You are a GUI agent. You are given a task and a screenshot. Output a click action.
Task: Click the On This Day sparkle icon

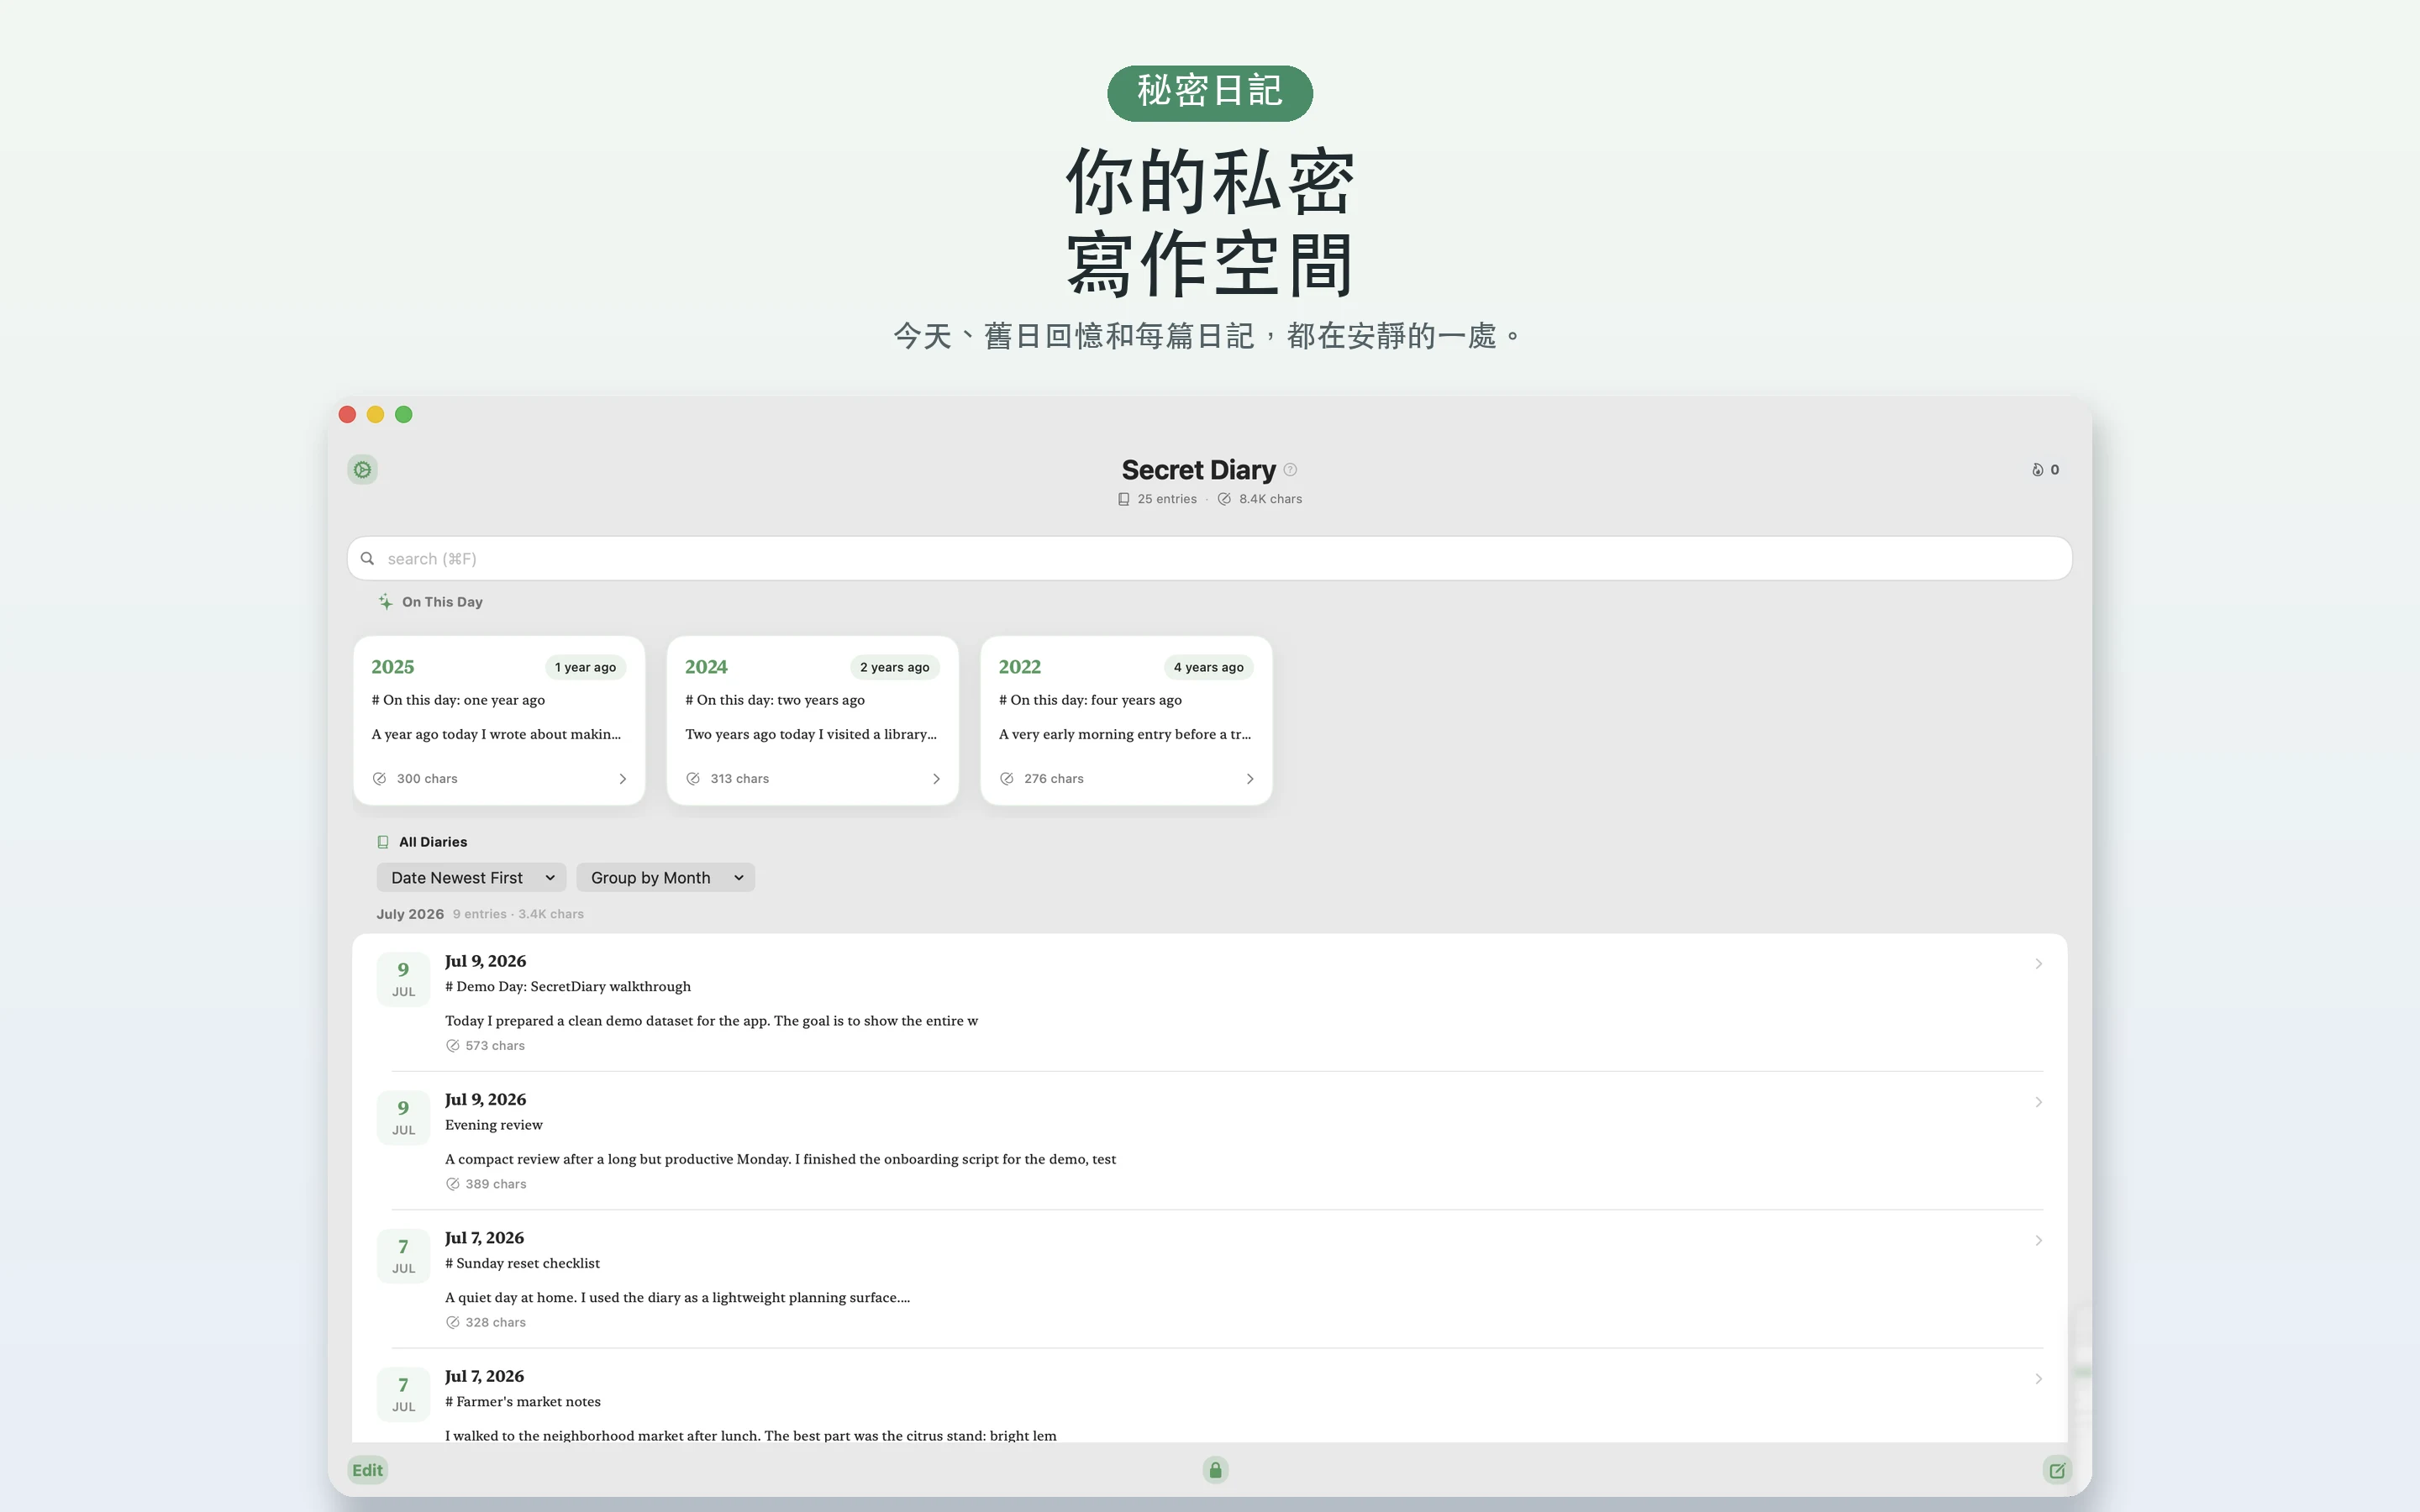pyautogui.click(x=385, y=601)
